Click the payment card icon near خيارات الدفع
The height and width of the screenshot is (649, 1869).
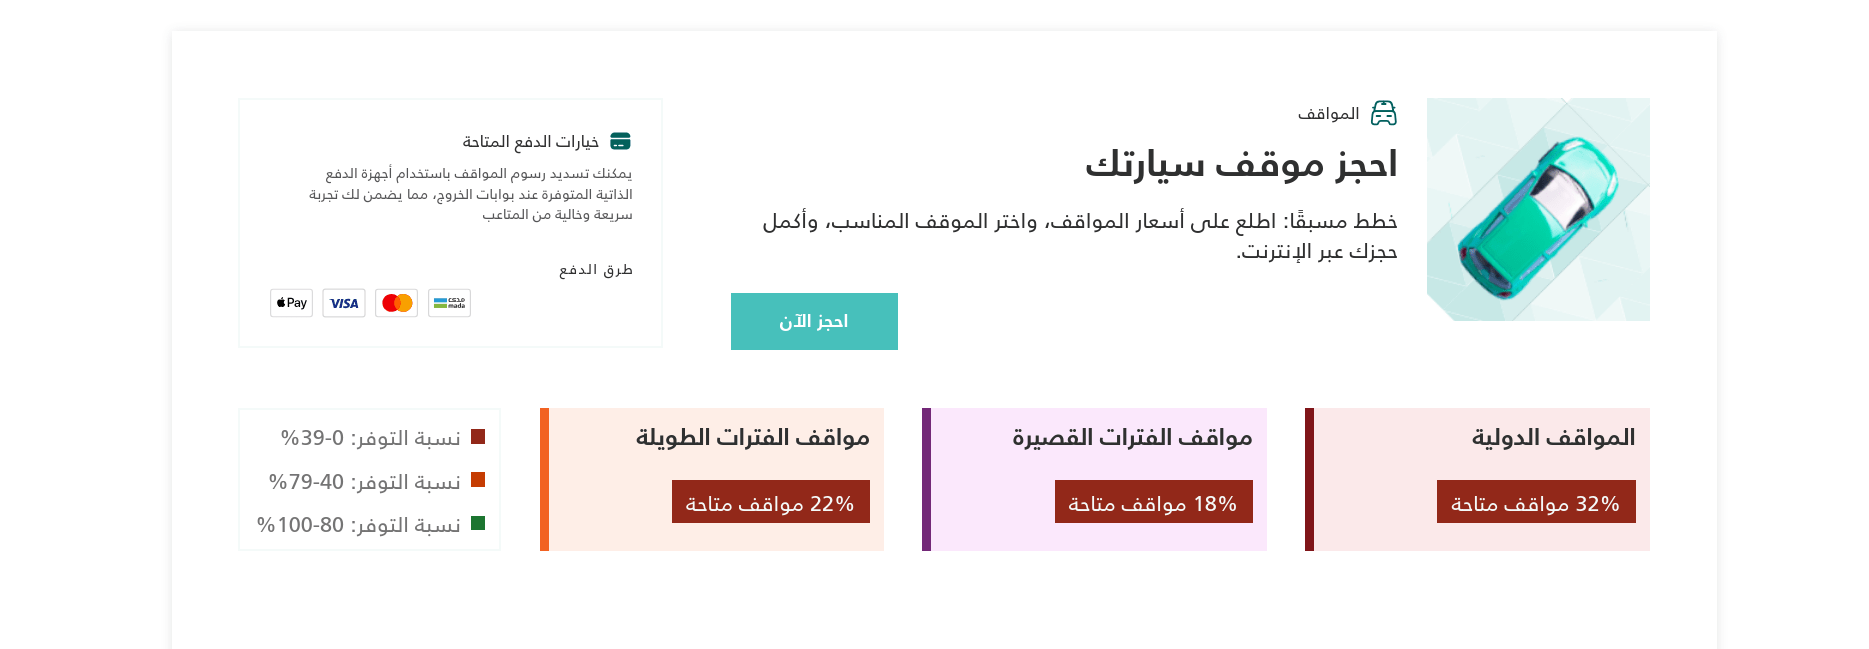(x=620, y=141)
